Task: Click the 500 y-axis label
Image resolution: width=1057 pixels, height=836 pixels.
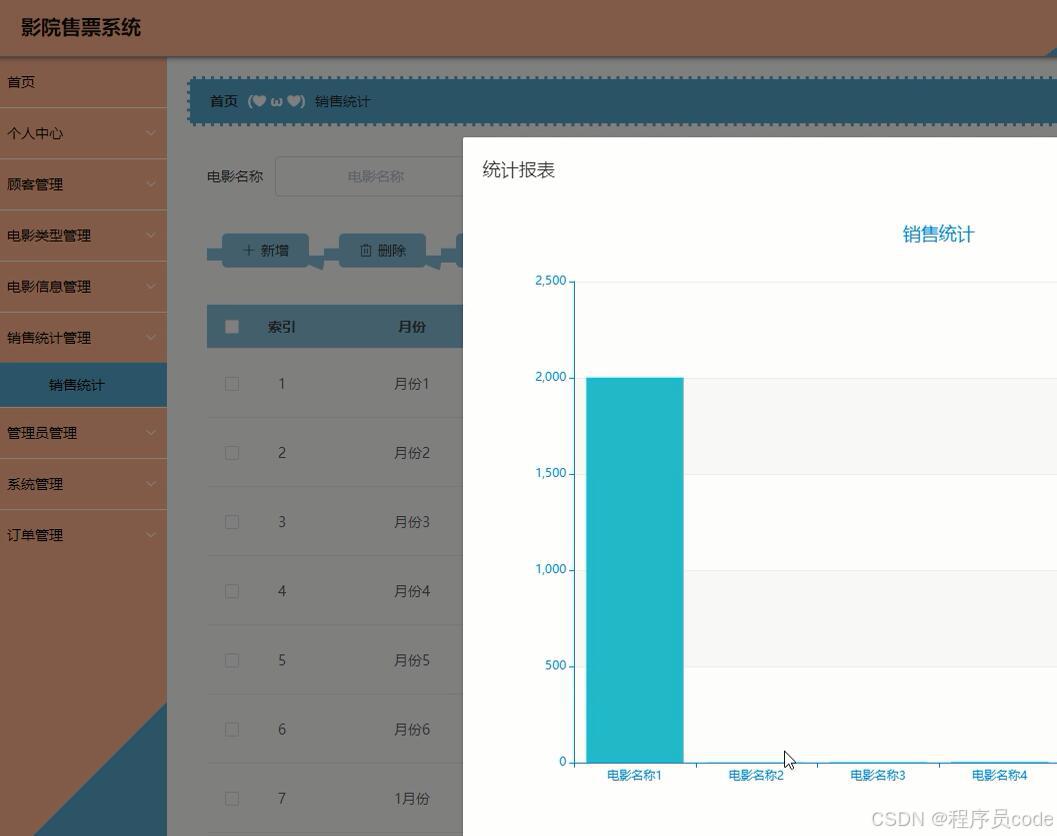Action: [555, 665]
